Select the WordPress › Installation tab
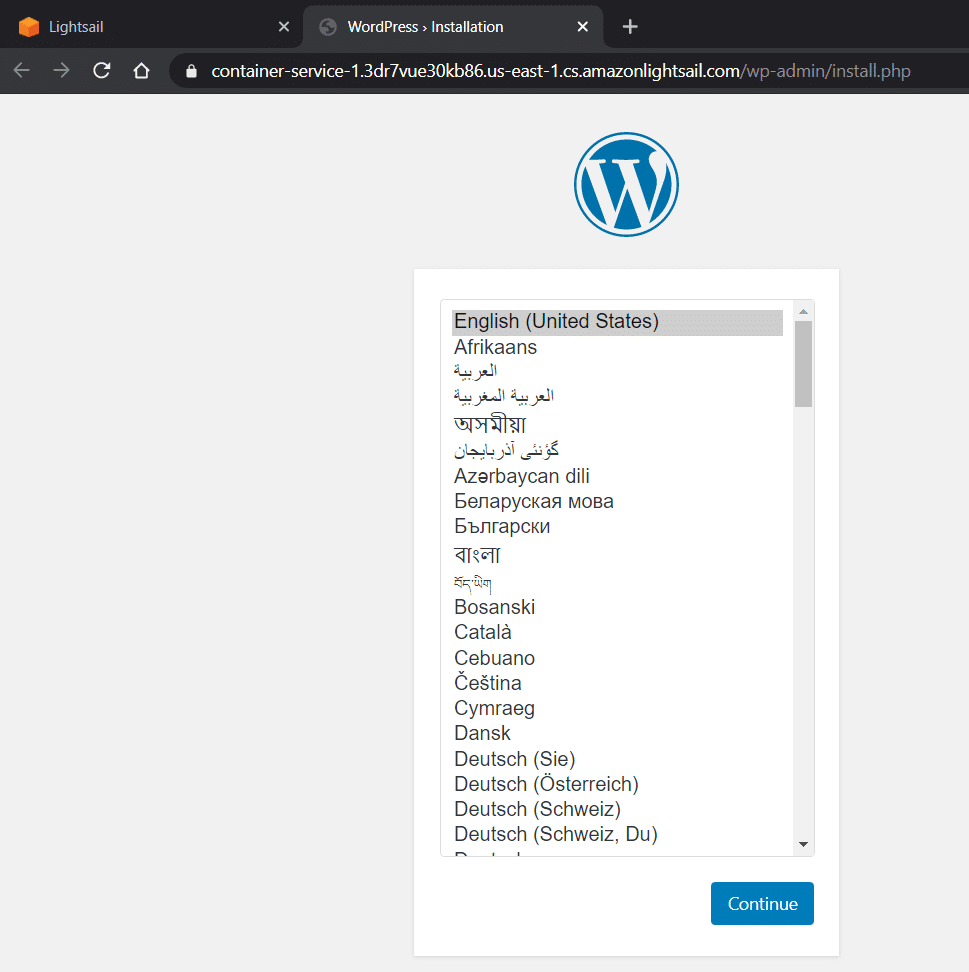 (453, 27)
